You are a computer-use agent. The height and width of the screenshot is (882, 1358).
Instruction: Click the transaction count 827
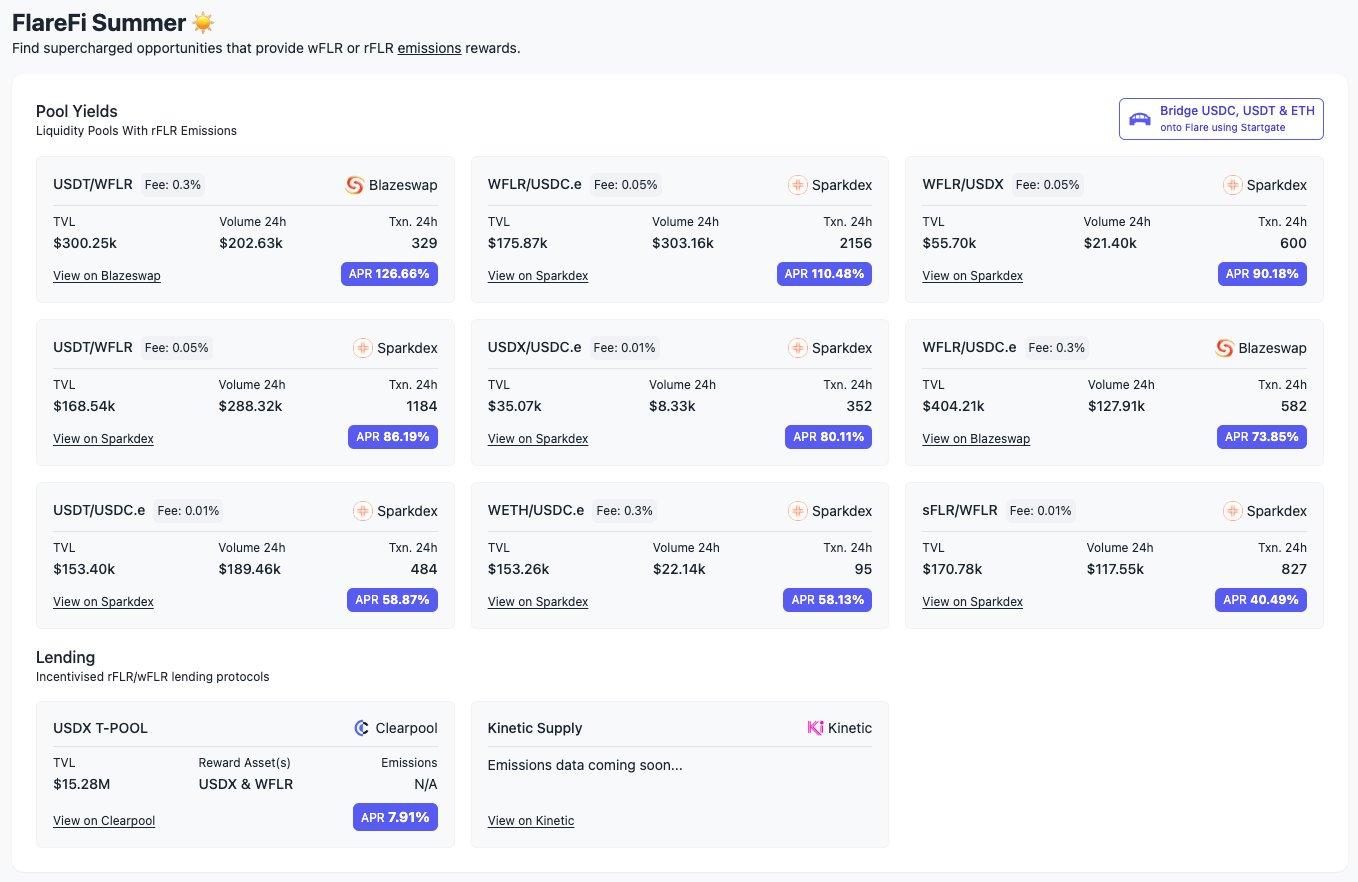pyautogui.click(x=1293, y=569)
